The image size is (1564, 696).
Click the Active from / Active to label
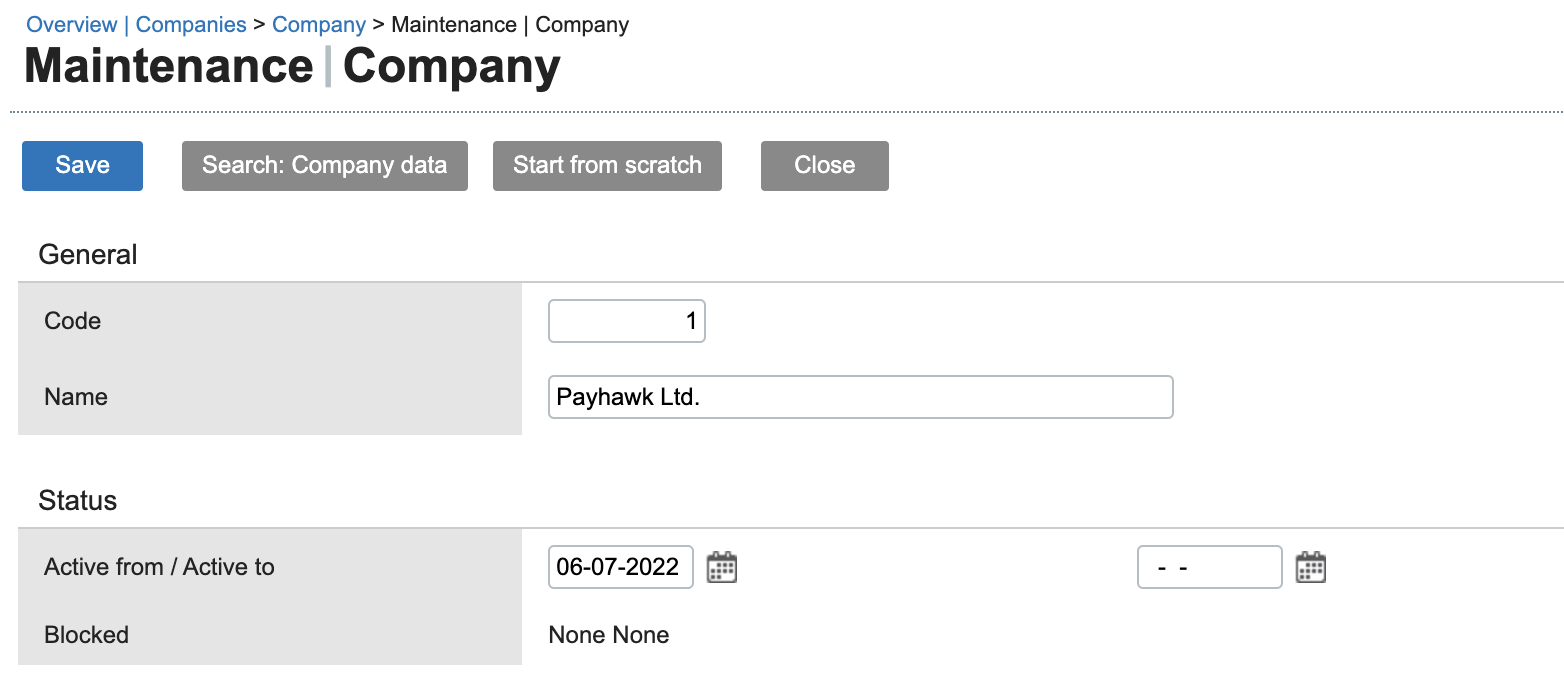(160, 567)
